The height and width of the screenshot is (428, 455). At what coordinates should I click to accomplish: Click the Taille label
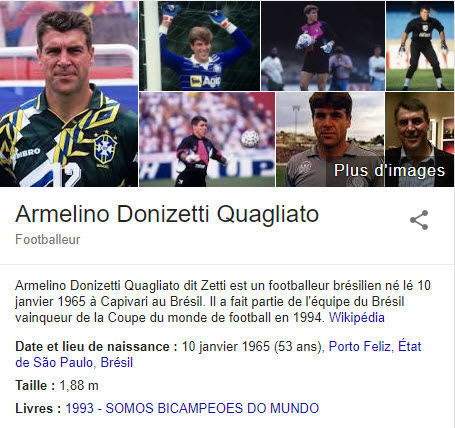click(x=35, y=386)
